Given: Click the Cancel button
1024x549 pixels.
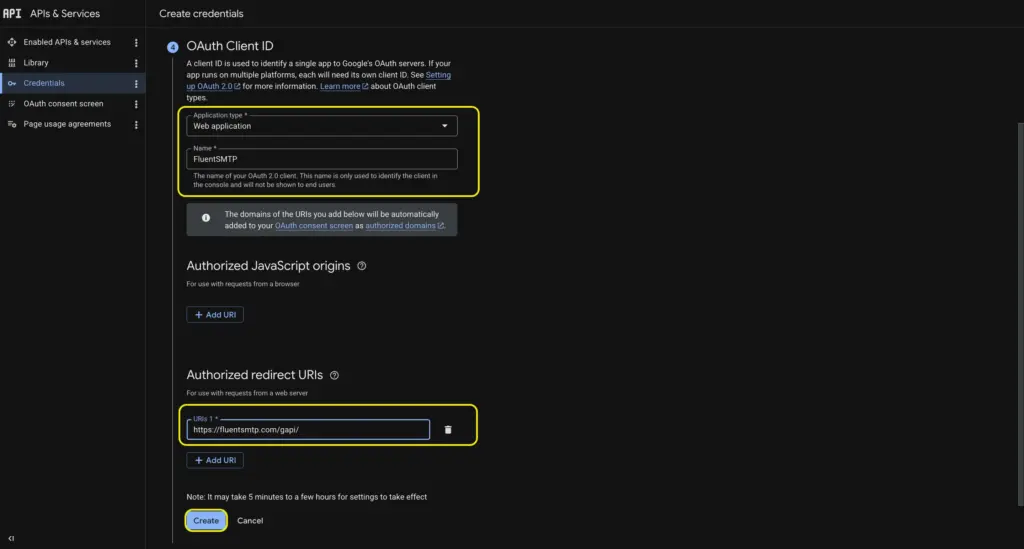Looking at the screenshot, I should tap(250, 520).
